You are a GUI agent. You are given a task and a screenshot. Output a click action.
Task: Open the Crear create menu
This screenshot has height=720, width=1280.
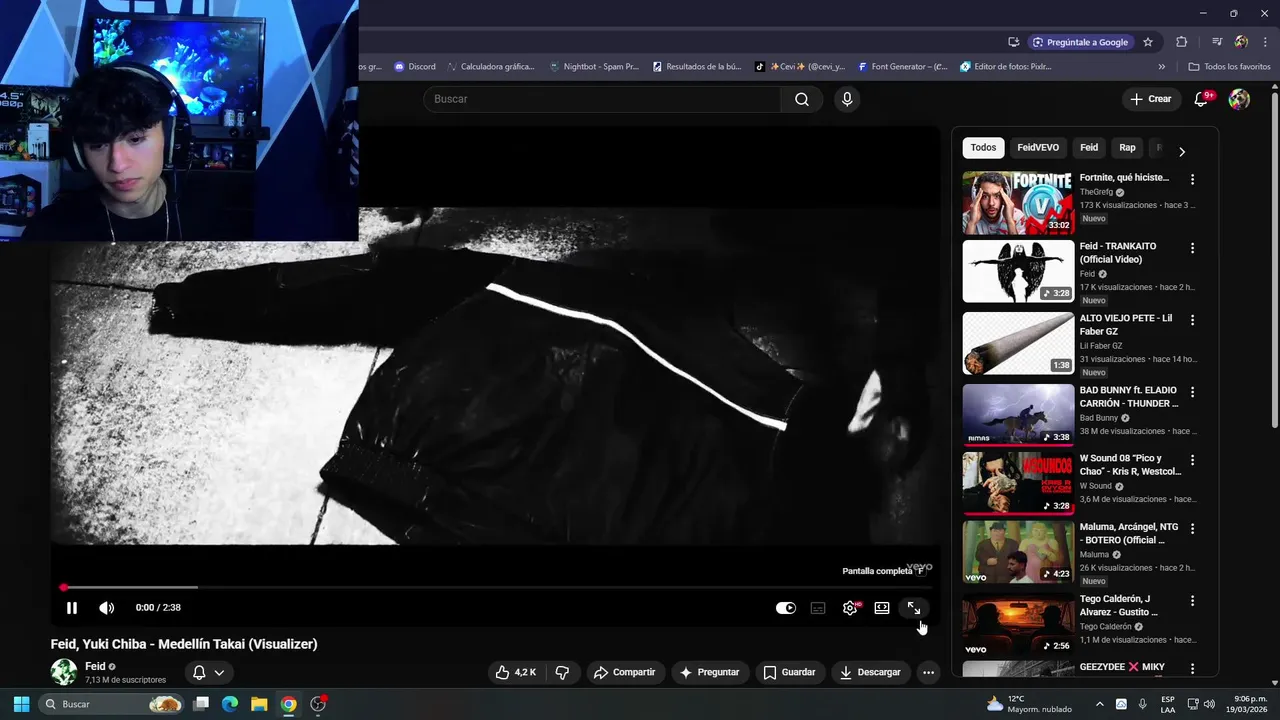point(1150,99)
